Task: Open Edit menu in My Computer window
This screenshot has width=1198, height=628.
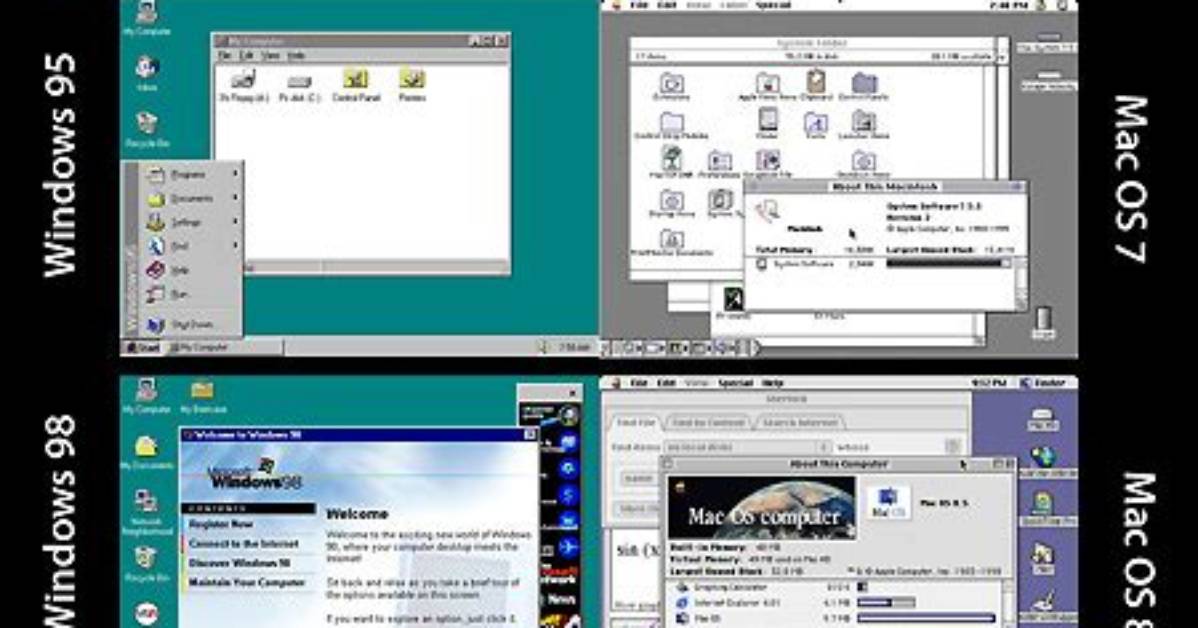Action: [247, 56]
